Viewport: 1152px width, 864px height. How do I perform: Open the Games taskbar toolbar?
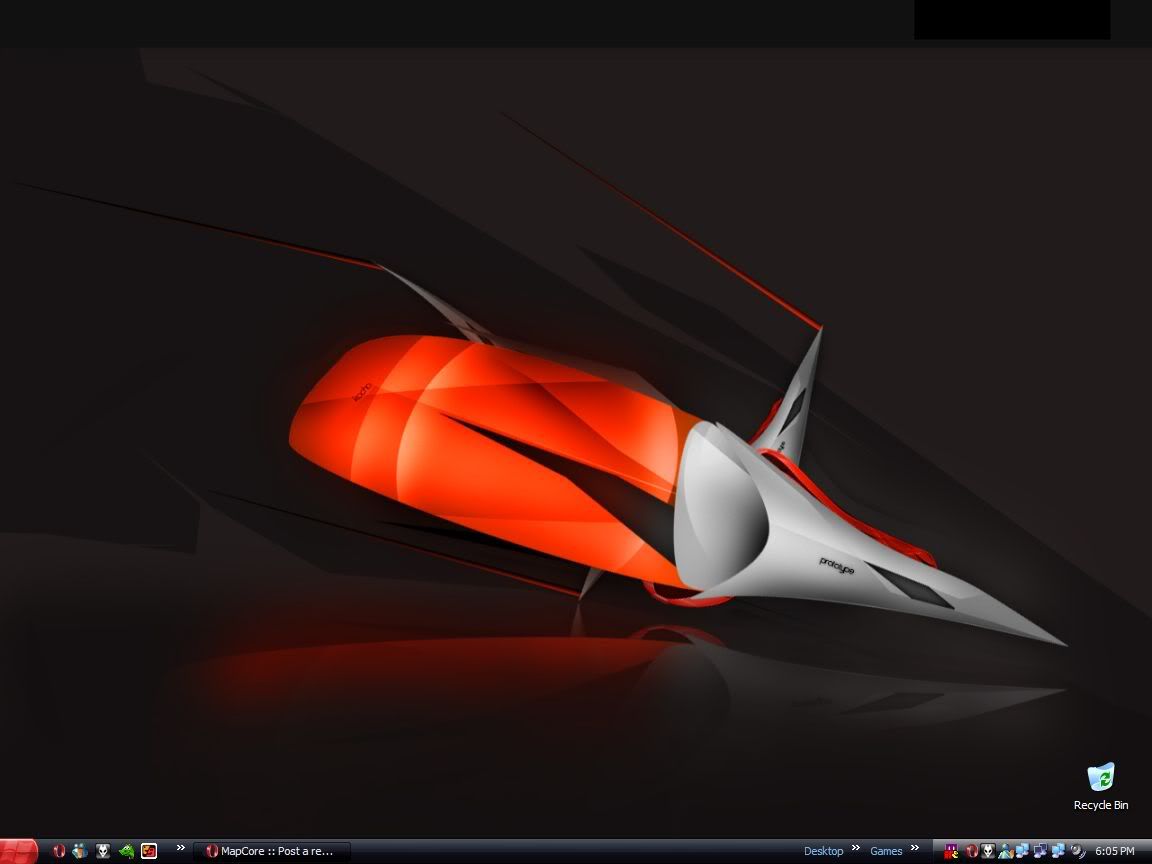(x=886, y=851)
